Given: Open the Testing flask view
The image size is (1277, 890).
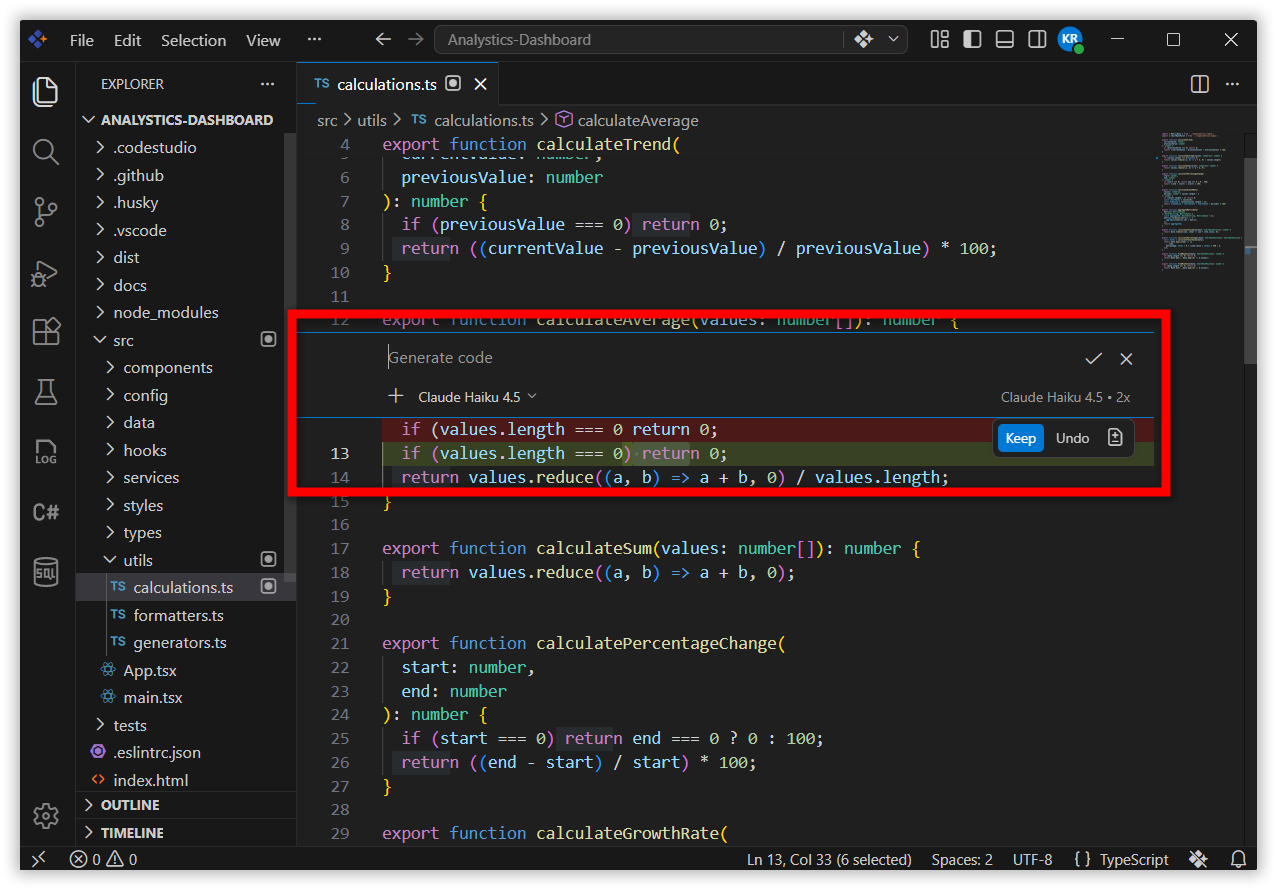Looking at the screenshot, I should point(46,391).
